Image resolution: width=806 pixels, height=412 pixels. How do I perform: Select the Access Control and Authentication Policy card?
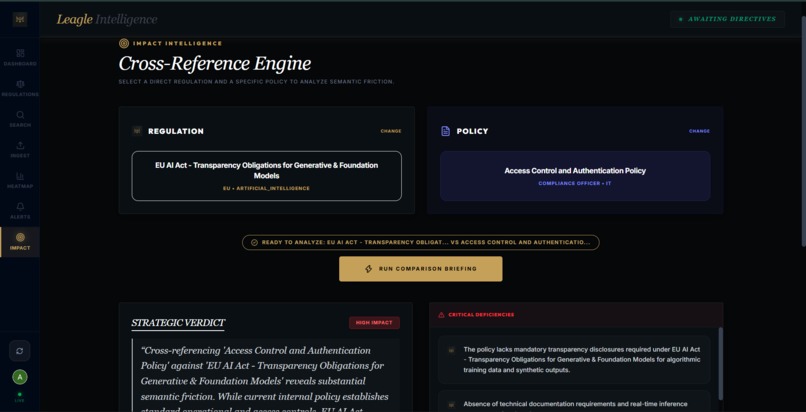tap(575, 176)
